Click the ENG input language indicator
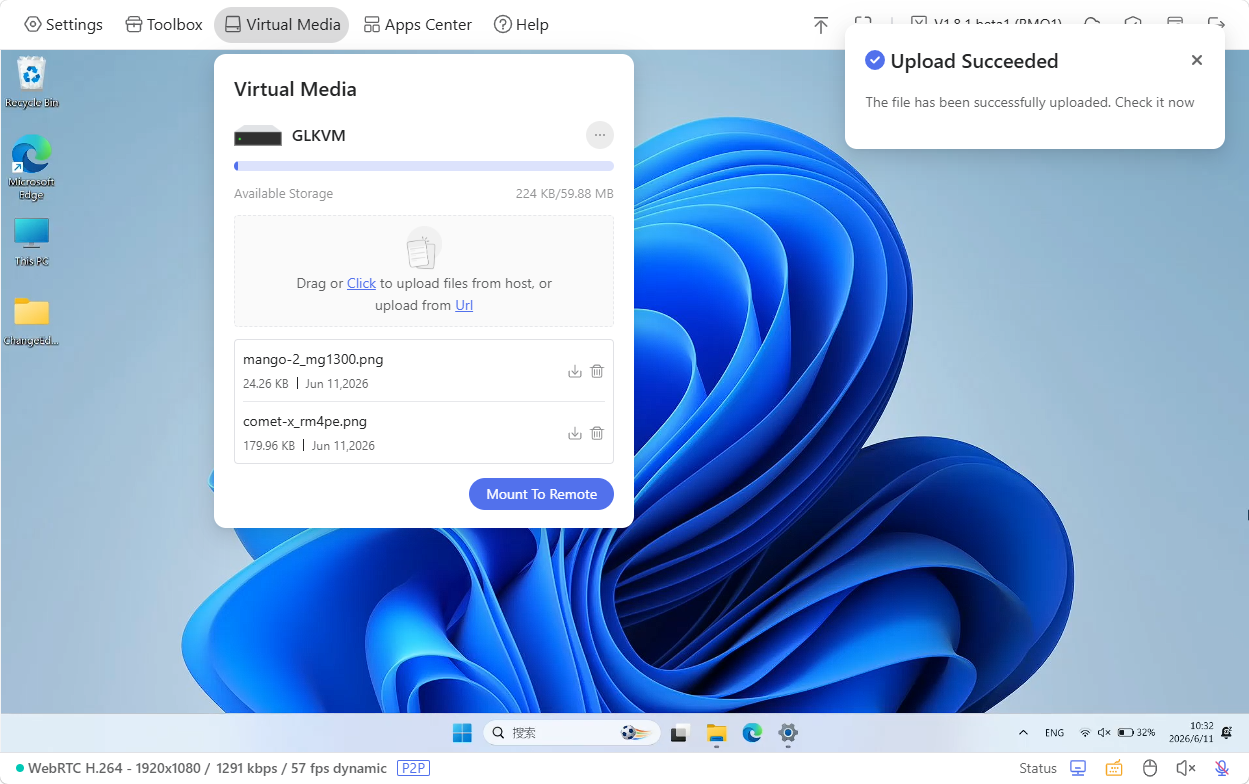The image size is (1249, 784). click(1054, 733)
